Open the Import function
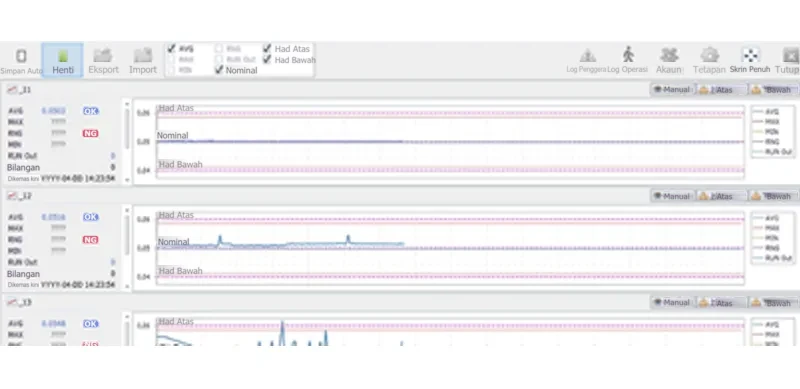This screenshot has width=800, height=389. point(143,61)
